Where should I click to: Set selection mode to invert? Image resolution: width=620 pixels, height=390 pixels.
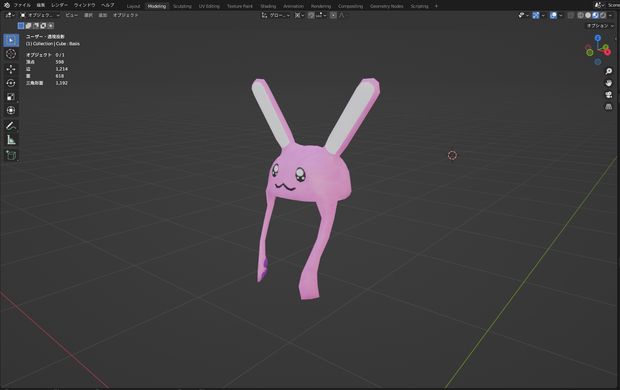[43, 26]
